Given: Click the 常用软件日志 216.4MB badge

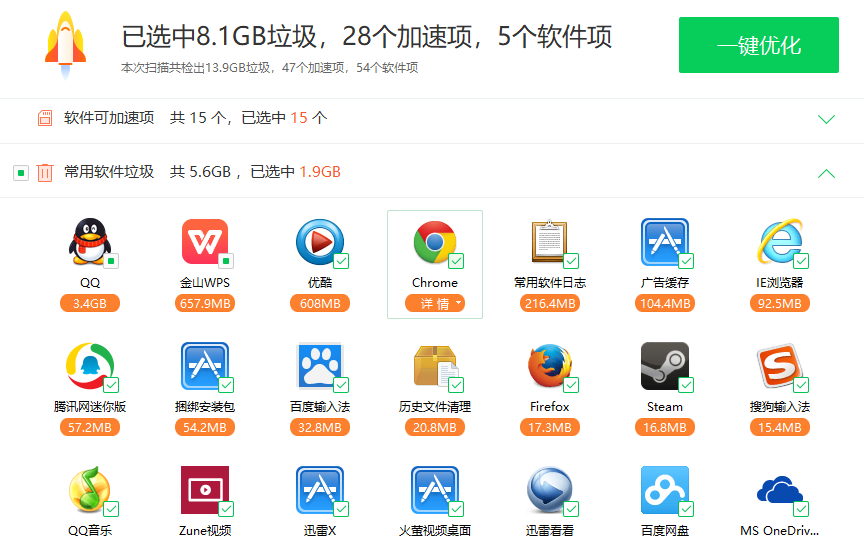Looking at the screenshot, I should (549, 304).
